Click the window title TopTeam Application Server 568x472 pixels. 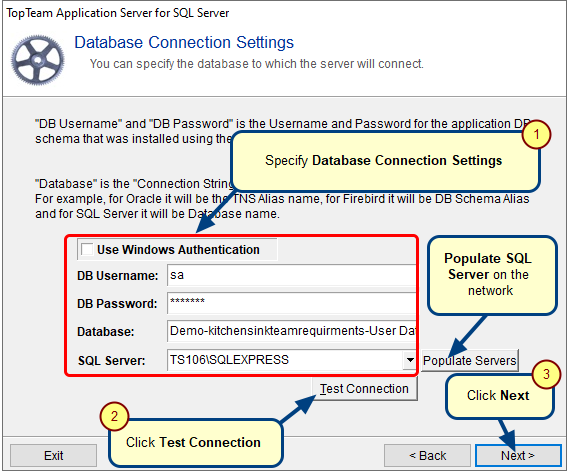pos(118,13)
